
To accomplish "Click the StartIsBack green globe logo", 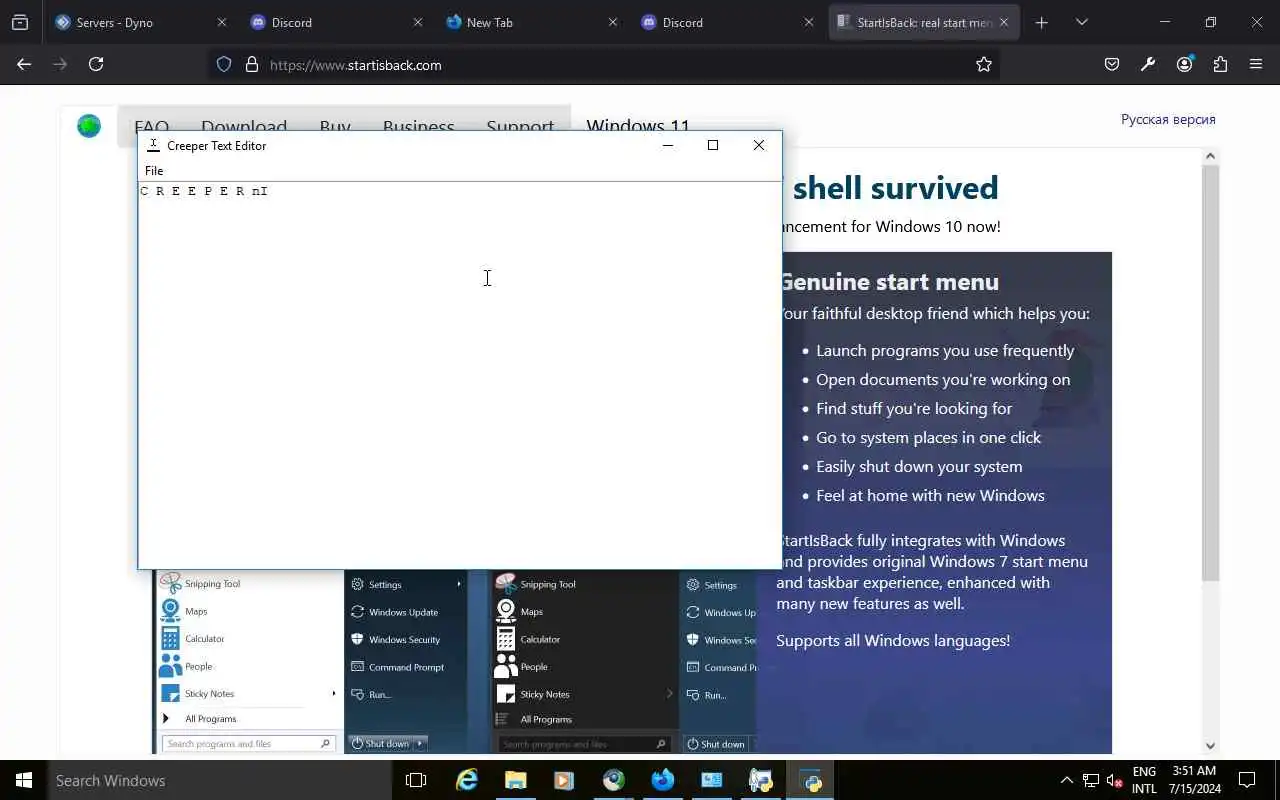I will (x=89, y=126).
